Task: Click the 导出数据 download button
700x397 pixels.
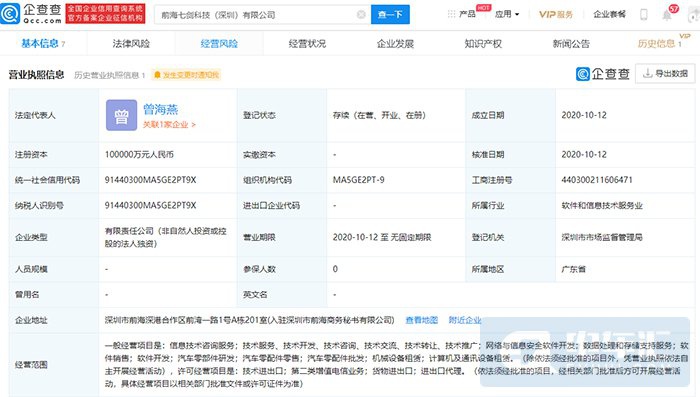Action: click(x=665, y=74)
